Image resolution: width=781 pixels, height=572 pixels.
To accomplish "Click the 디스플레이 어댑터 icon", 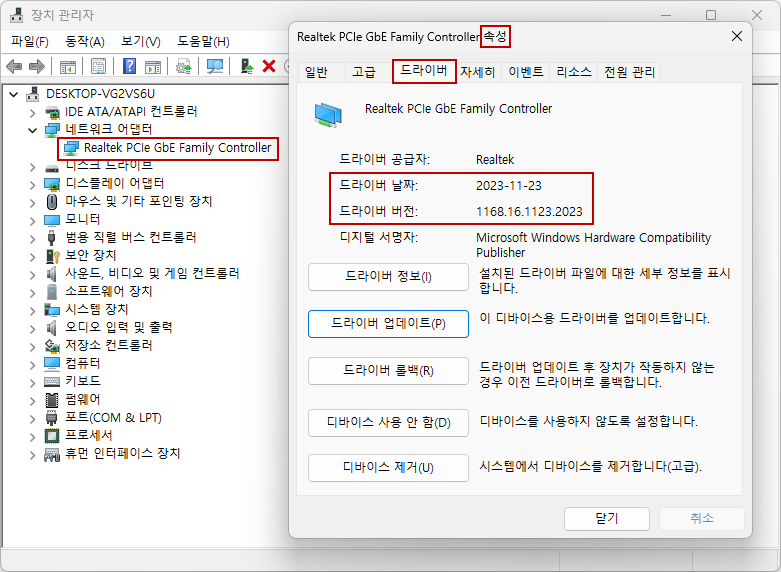I will tap(52, 184).
